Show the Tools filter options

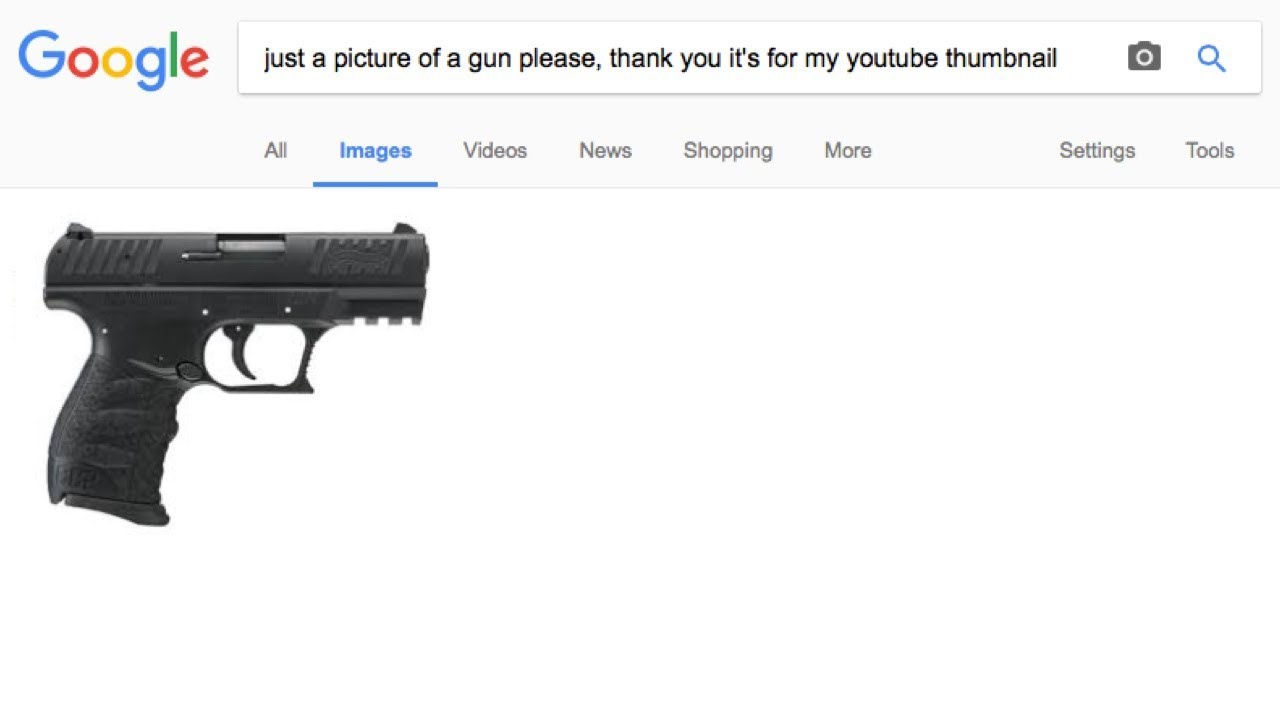click(x=1210, y=151)
